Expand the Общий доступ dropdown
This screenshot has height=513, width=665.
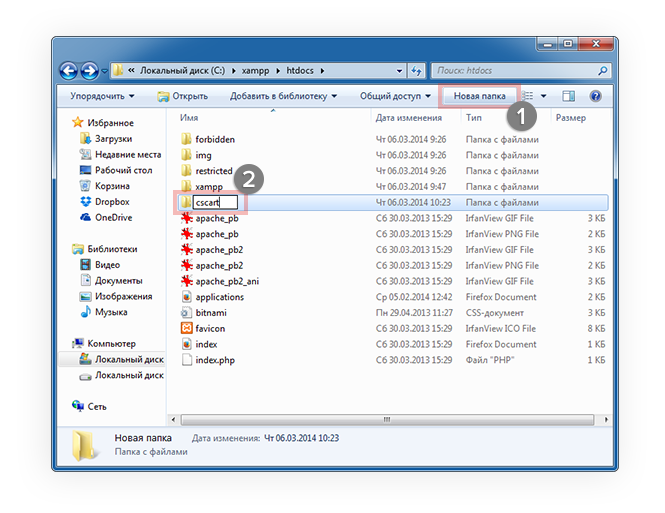click(x=394, y=96)
